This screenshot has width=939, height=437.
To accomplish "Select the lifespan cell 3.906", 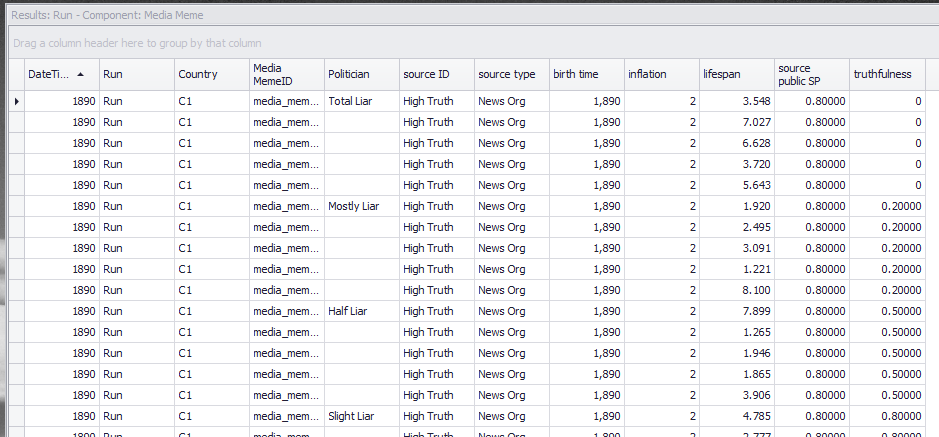I will pyautogui.click(x=736, y=394).
